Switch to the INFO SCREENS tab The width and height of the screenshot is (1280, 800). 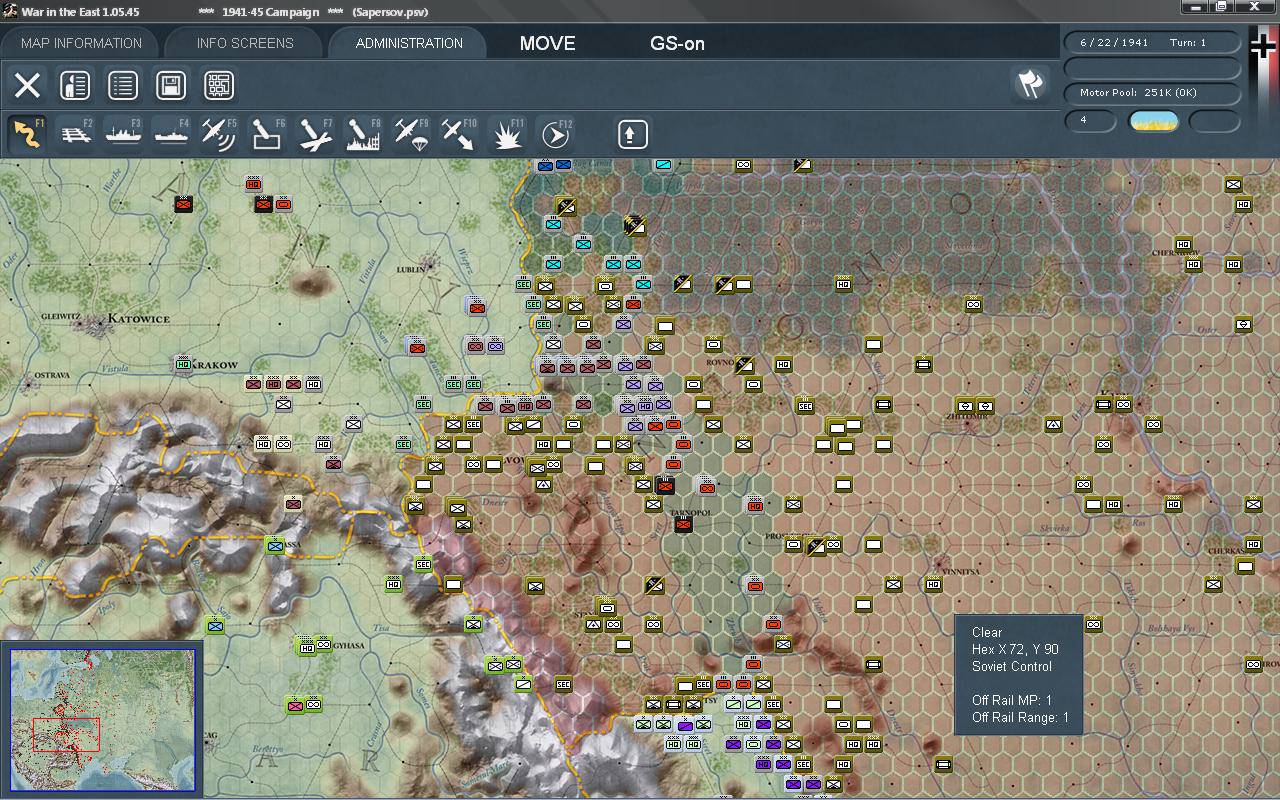[245, 43]
